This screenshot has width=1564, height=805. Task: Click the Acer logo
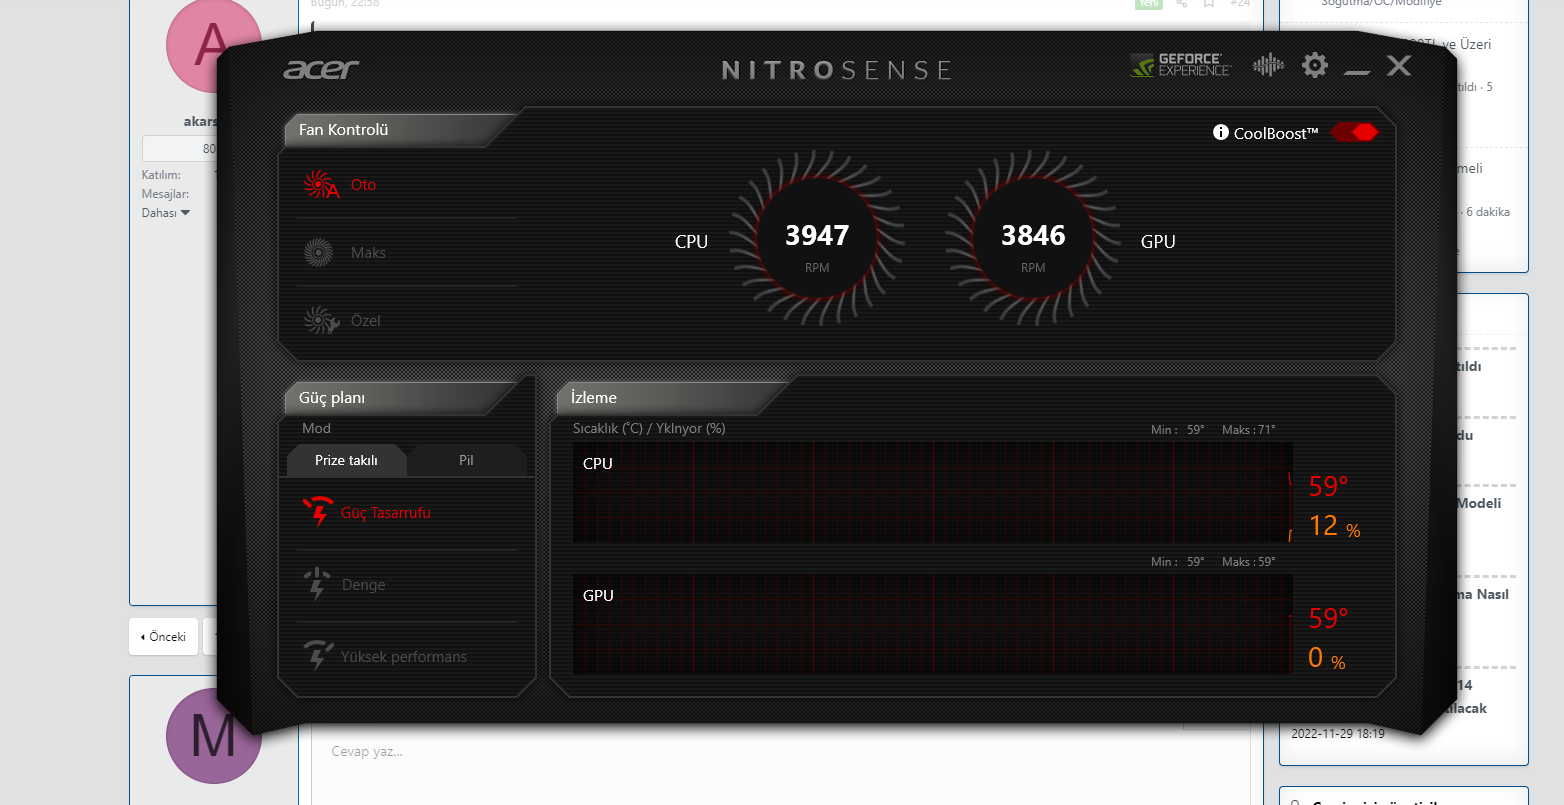(x=321, y=69)
